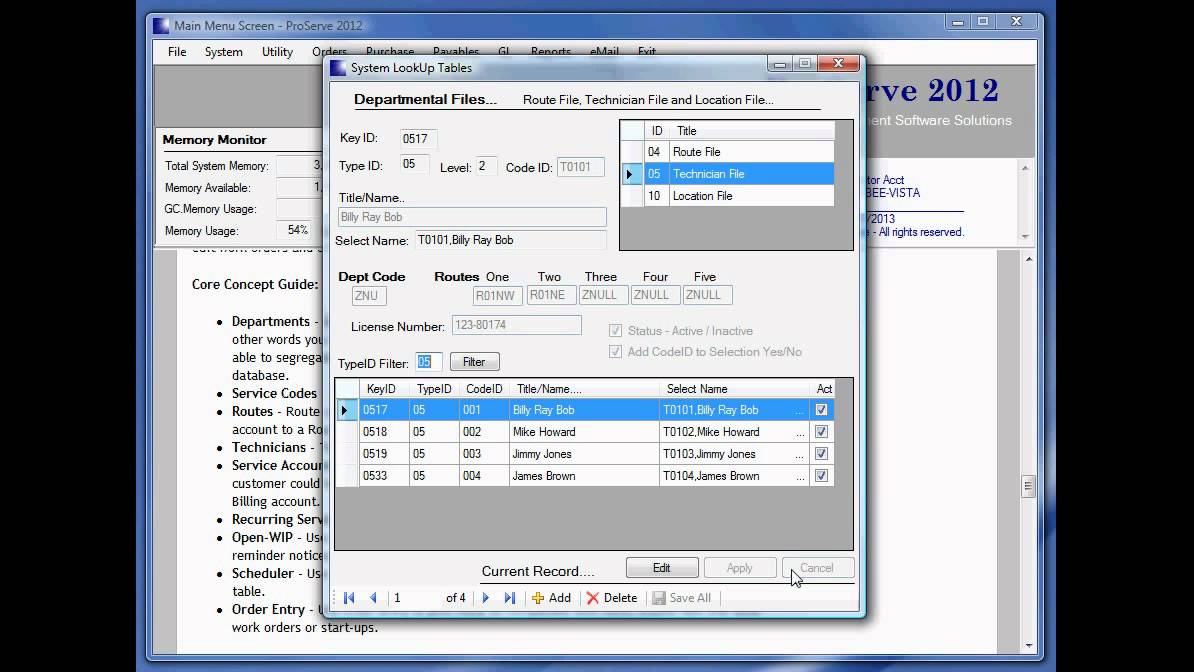Open ellipsis in T0104,James Brown cell
1194x672 pixels.
pyautogui.click(x=799, y=478)
